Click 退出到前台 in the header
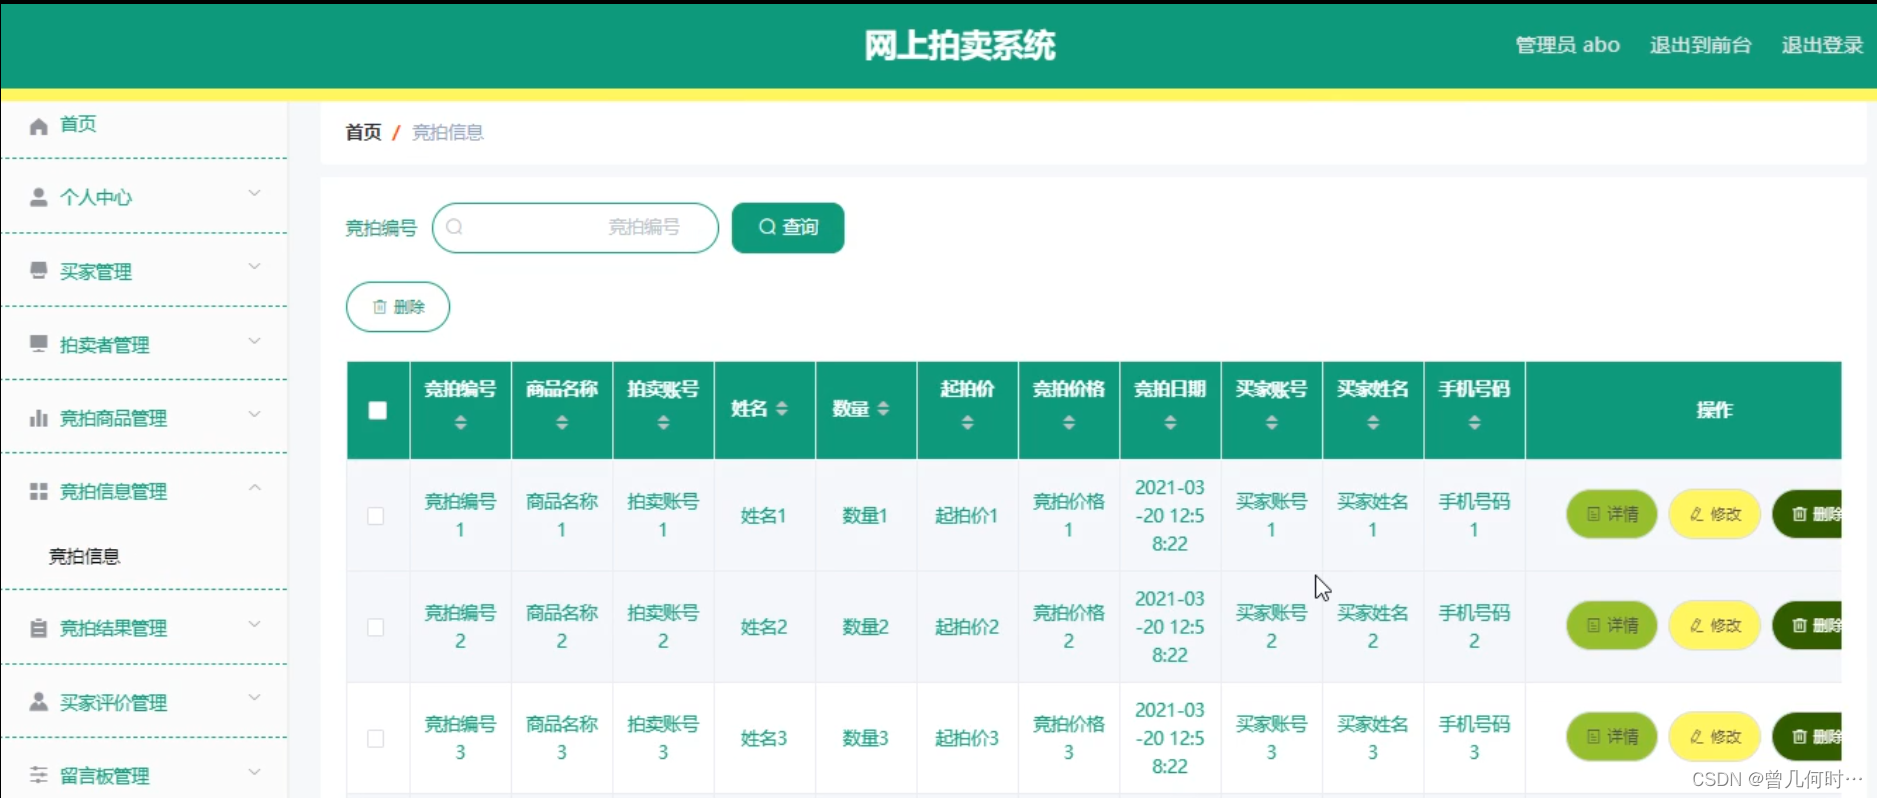The width and height of the screenshot is (1877, 798). (1700, 45)
